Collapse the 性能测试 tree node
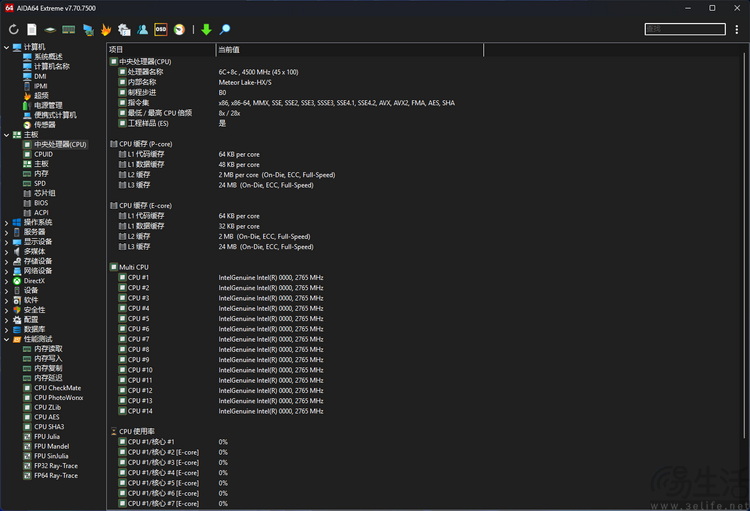 click(6, 339)
